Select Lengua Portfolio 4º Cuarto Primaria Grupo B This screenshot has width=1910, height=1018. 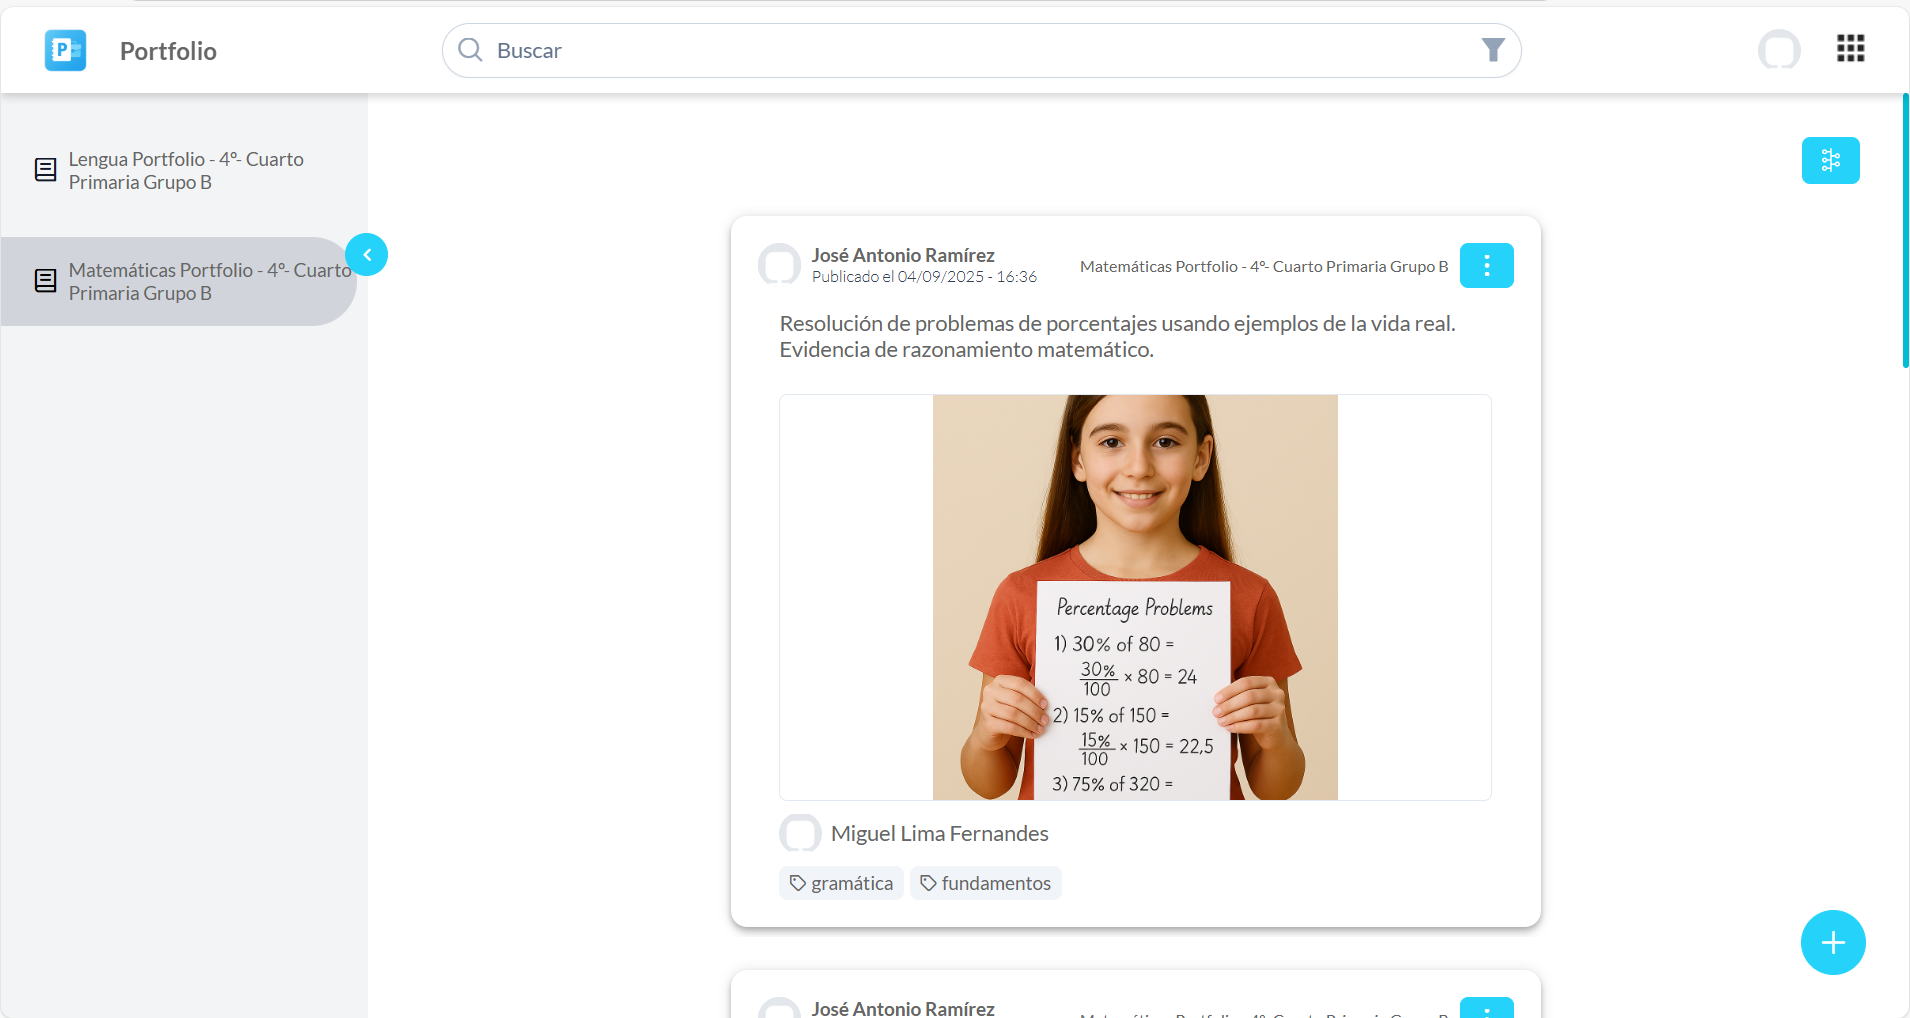pos(185,171)
